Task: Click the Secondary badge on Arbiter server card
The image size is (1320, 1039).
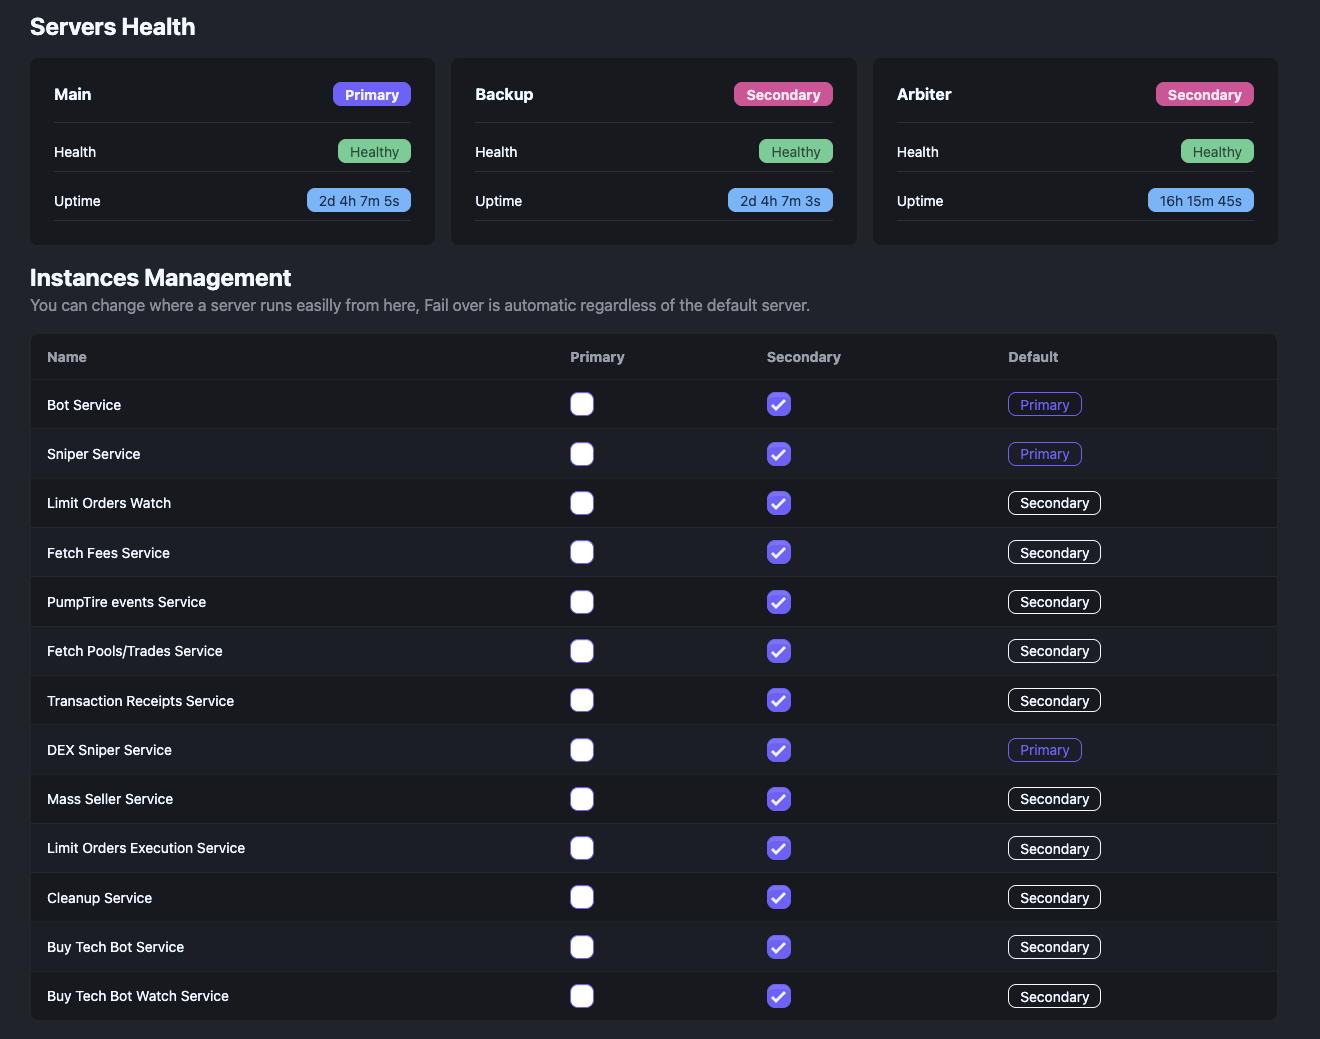Action: [x=1204, y=94]
